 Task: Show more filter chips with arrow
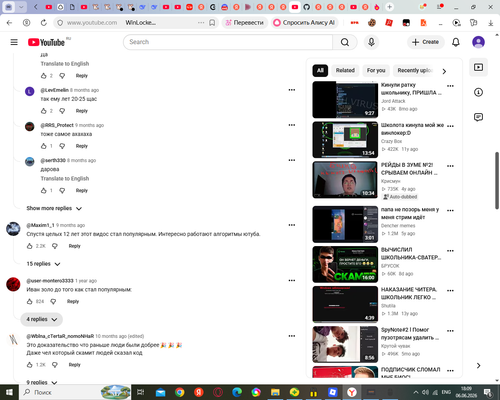point(444,71)
